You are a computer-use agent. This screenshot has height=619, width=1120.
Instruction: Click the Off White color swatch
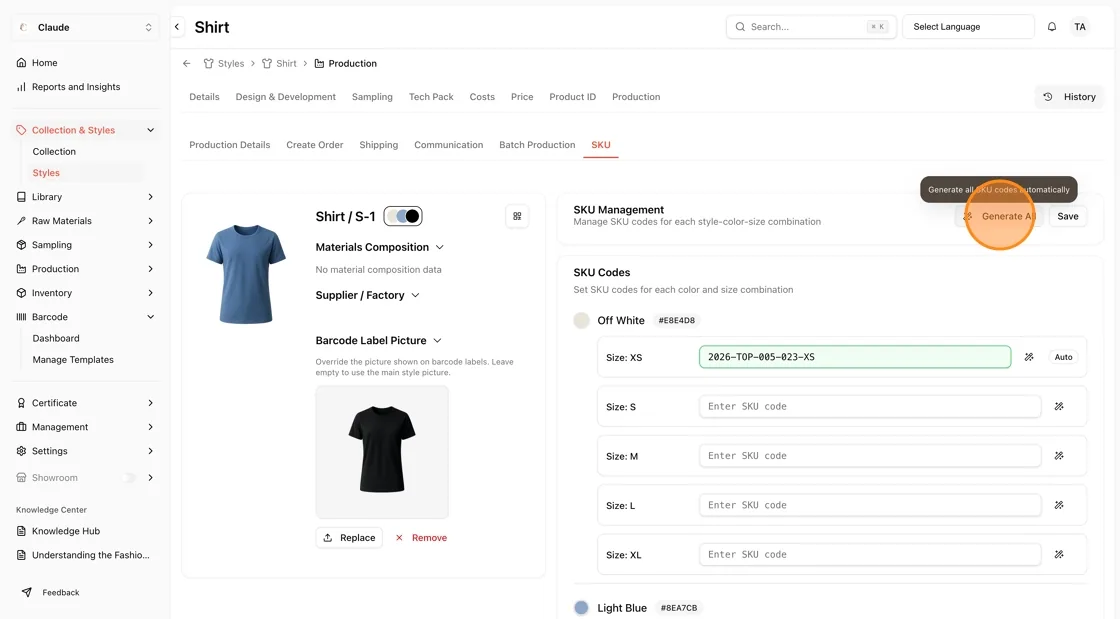point(581,321)
